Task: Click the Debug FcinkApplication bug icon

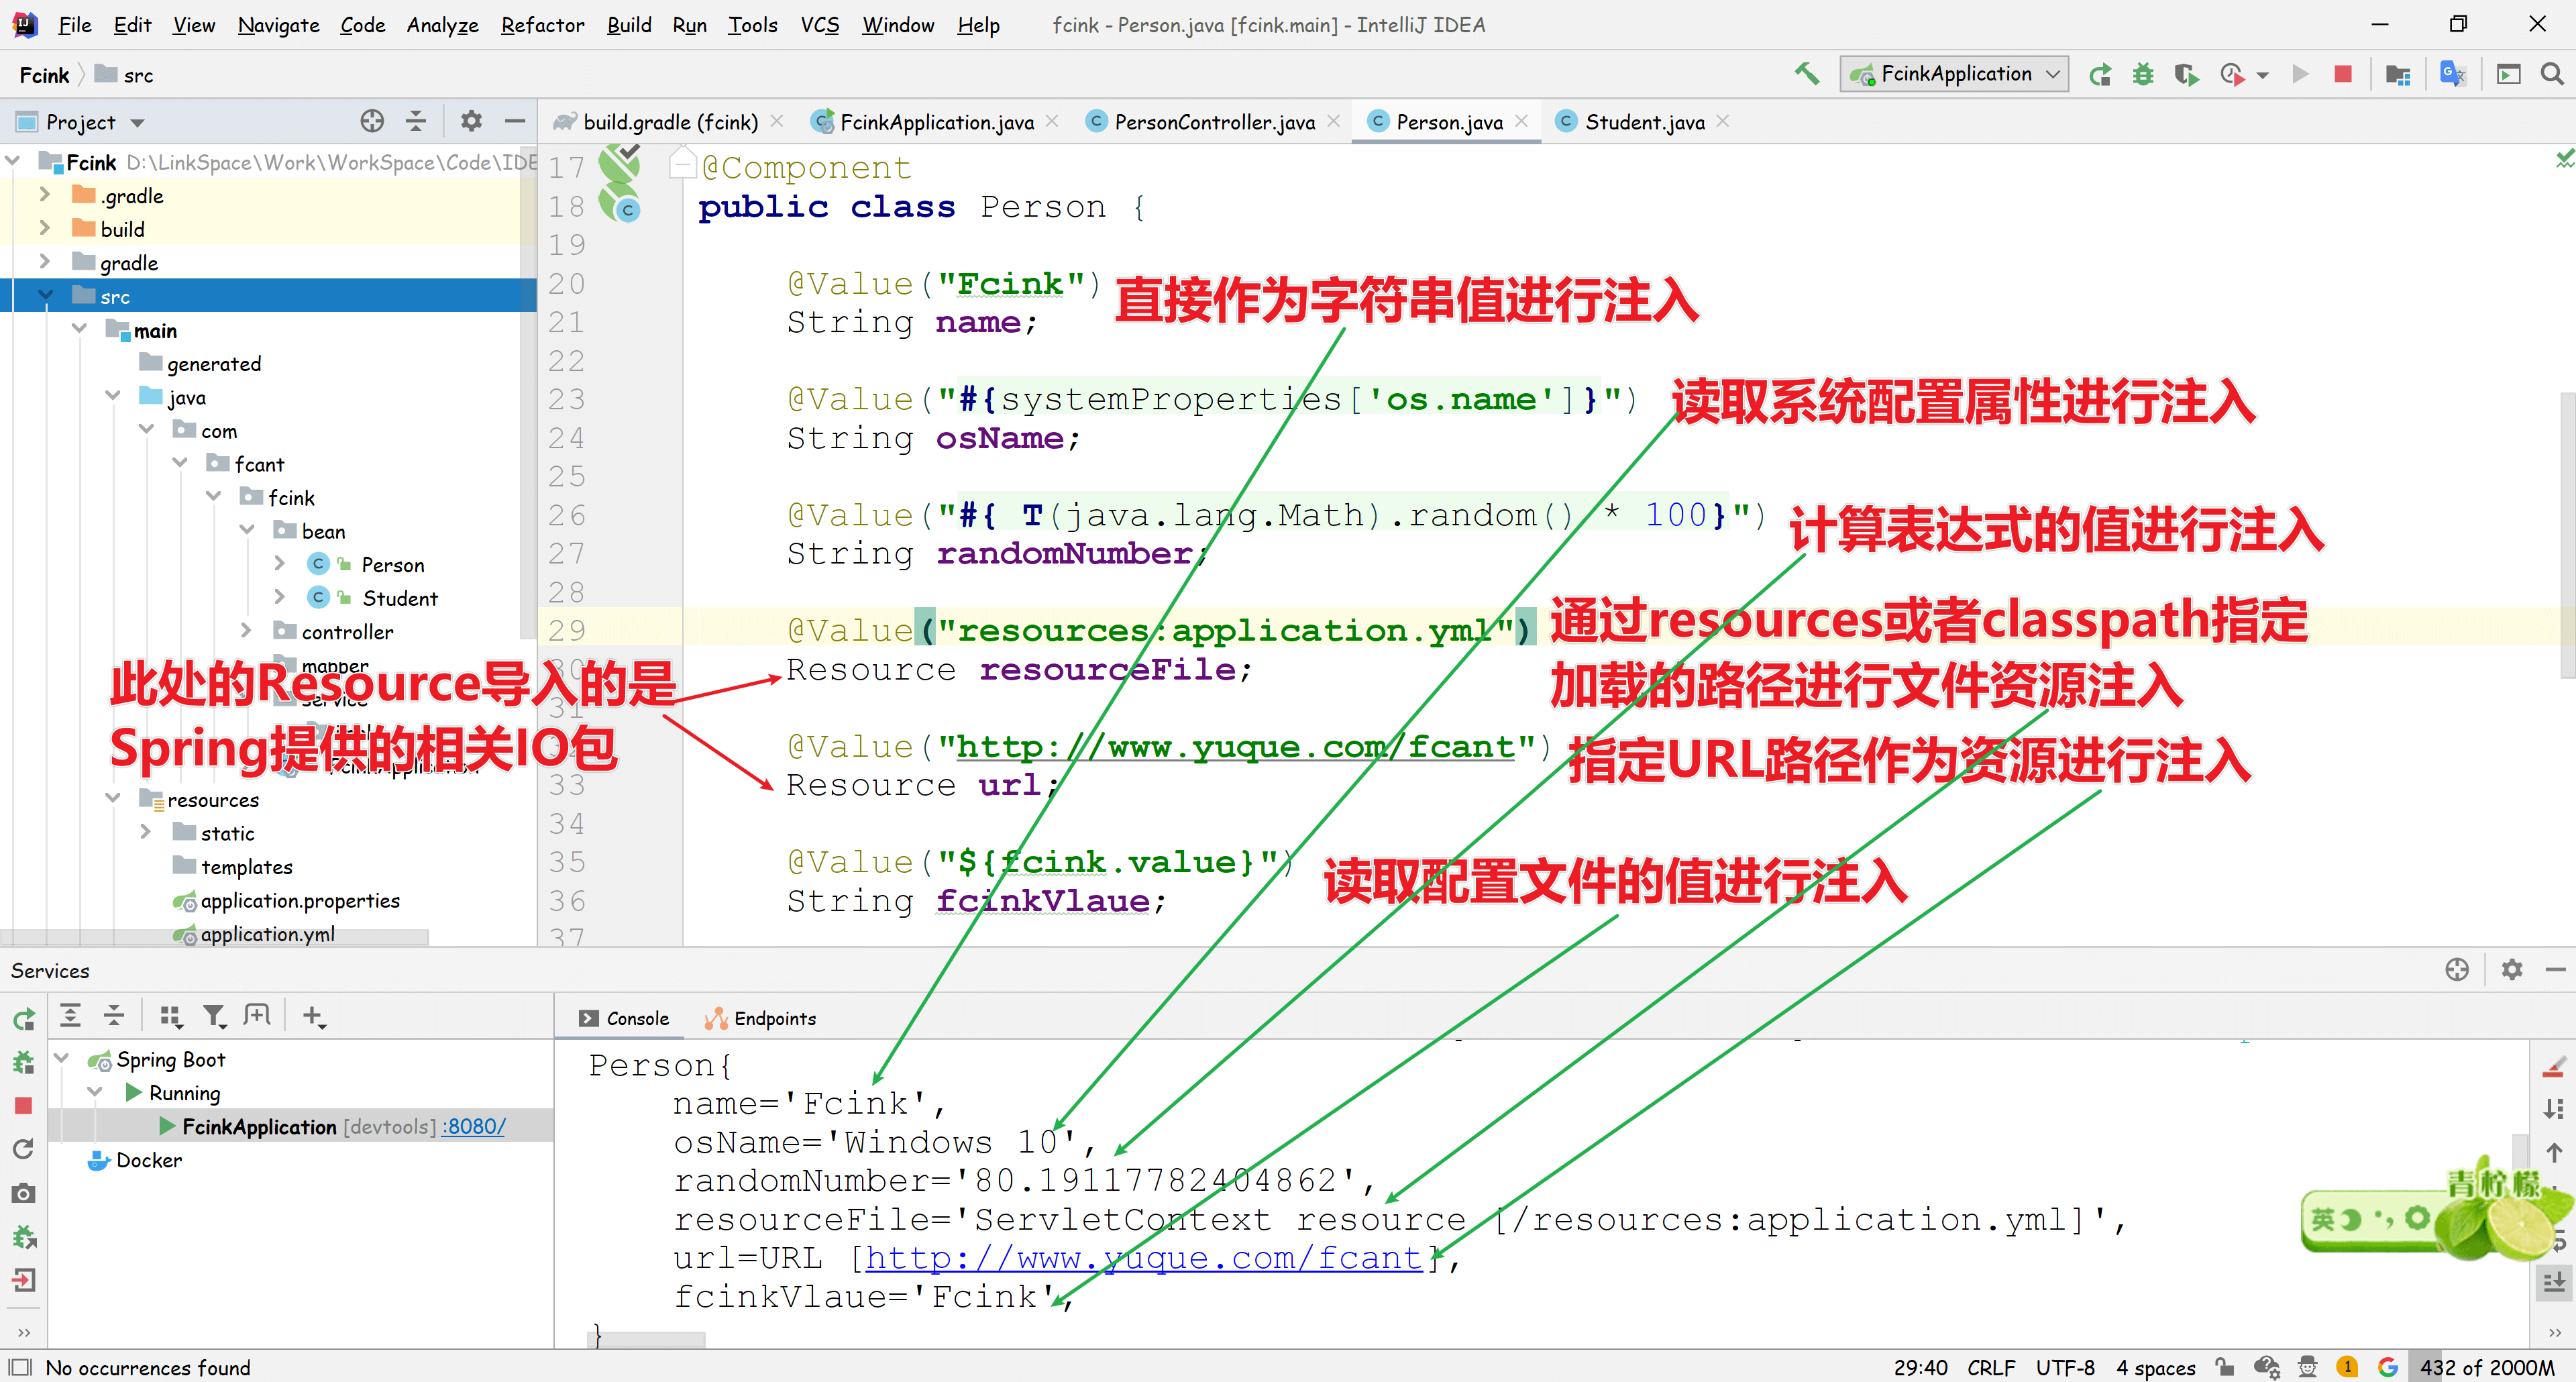Action: 2142,74
